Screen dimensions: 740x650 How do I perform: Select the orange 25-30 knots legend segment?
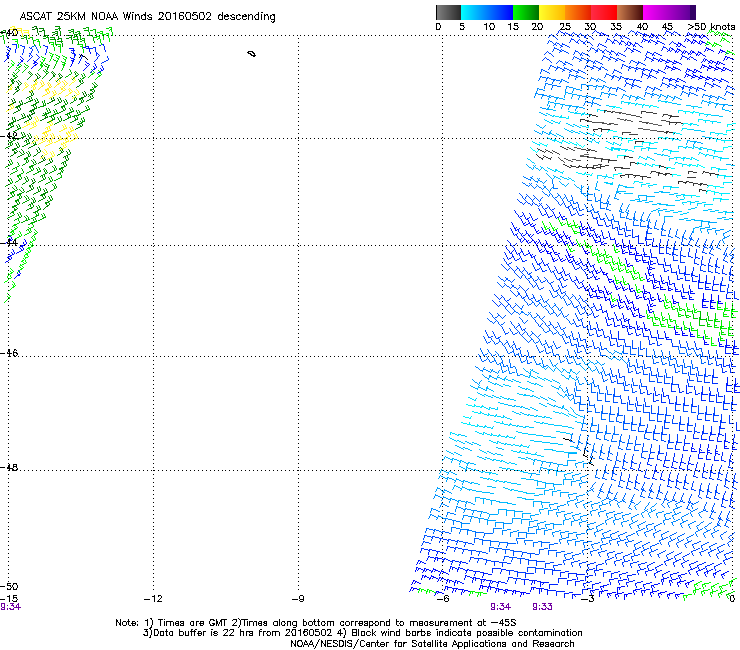point(578,12)
